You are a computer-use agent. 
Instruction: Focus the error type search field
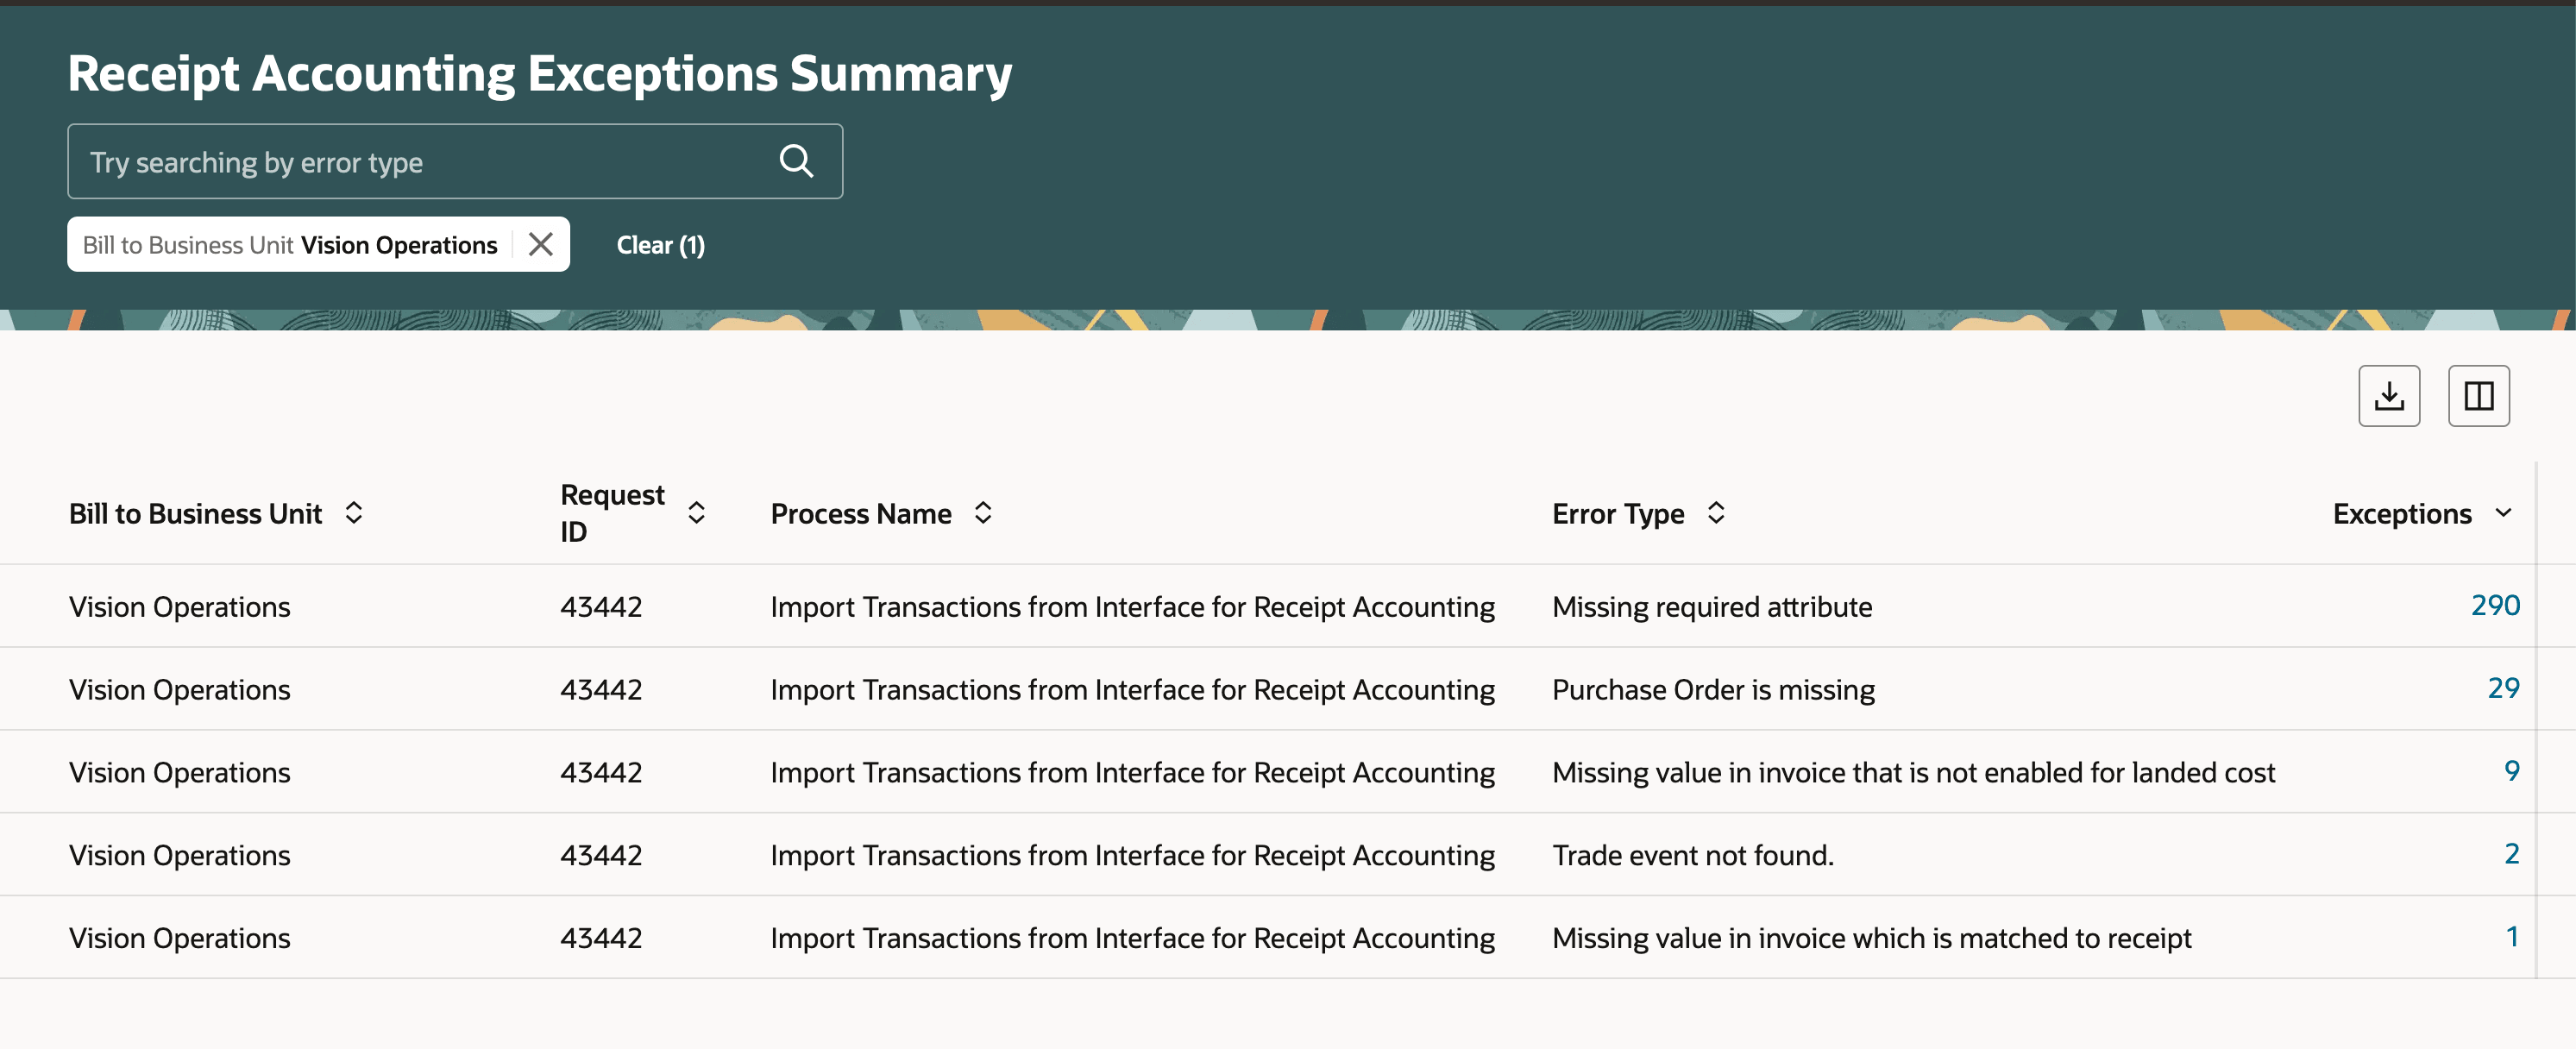point(420,162)
